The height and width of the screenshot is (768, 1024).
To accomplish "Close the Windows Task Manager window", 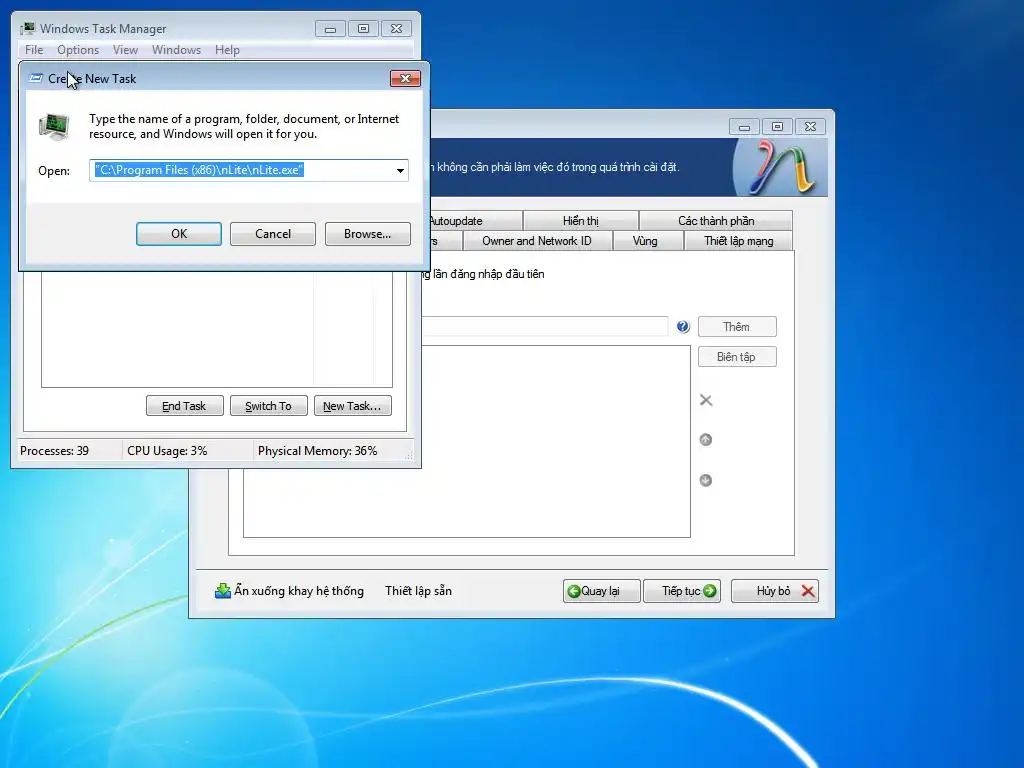I will click(396, 29).
